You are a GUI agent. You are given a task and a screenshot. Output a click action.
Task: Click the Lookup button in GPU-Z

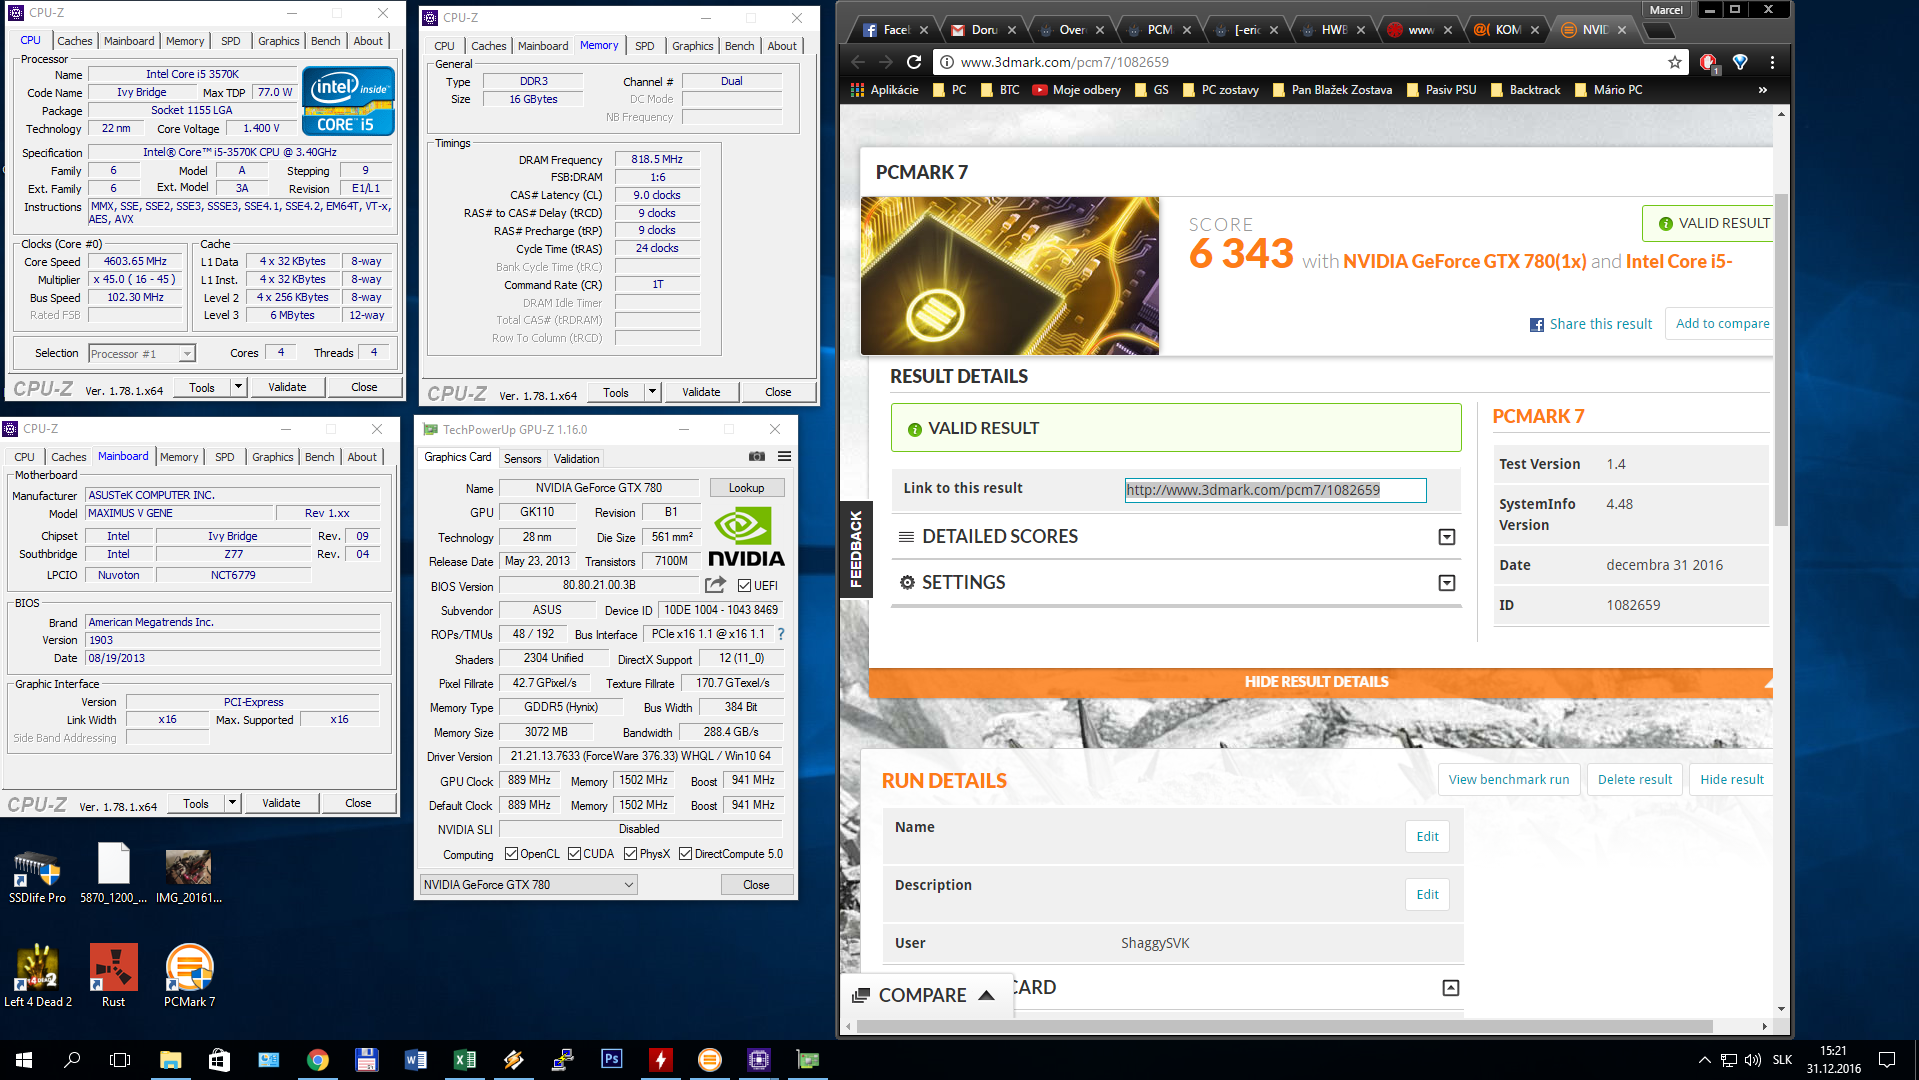coord(747,488)
